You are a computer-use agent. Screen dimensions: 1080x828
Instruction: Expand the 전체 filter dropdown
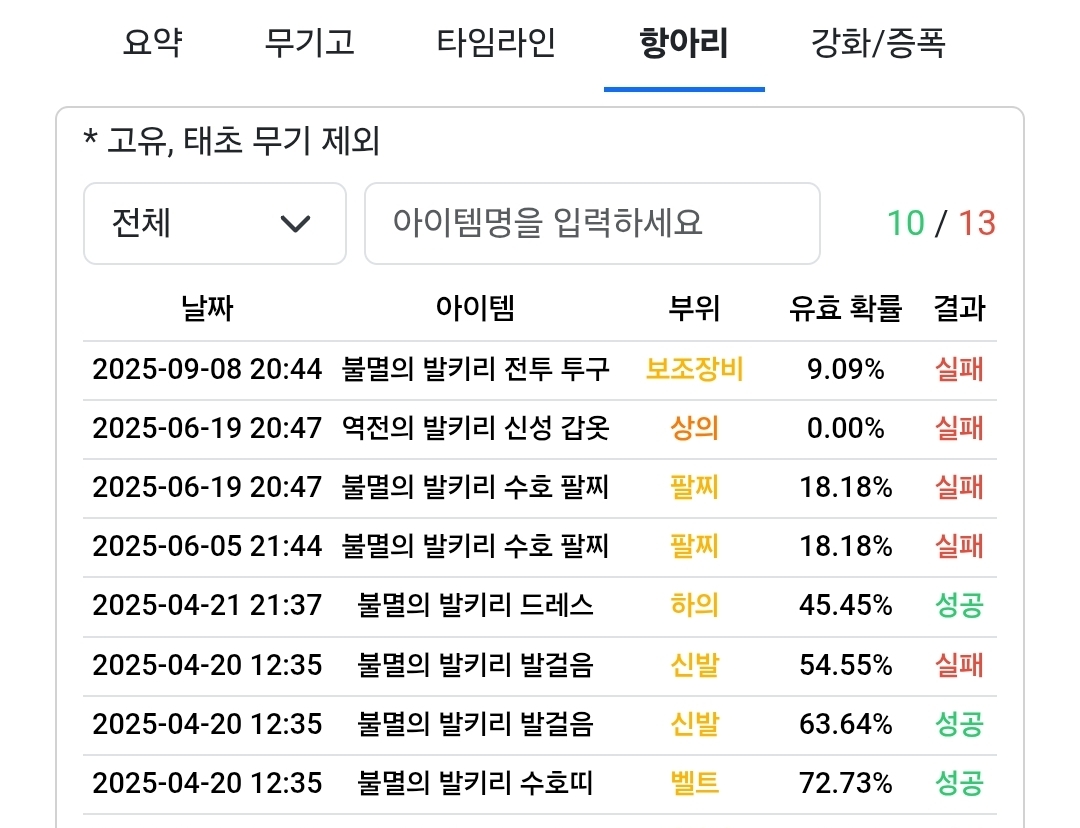click(x=214, y=223)
